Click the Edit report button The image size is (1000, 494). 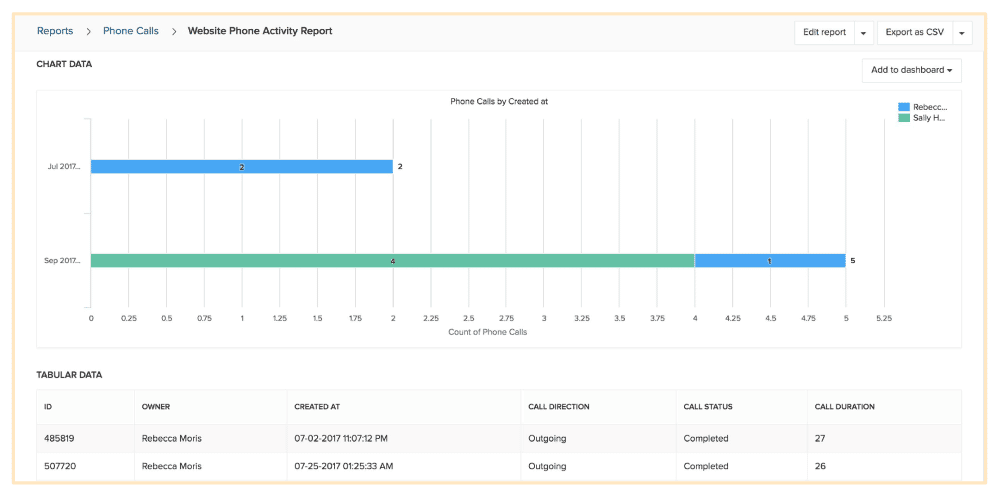click(x=825, y=32)
